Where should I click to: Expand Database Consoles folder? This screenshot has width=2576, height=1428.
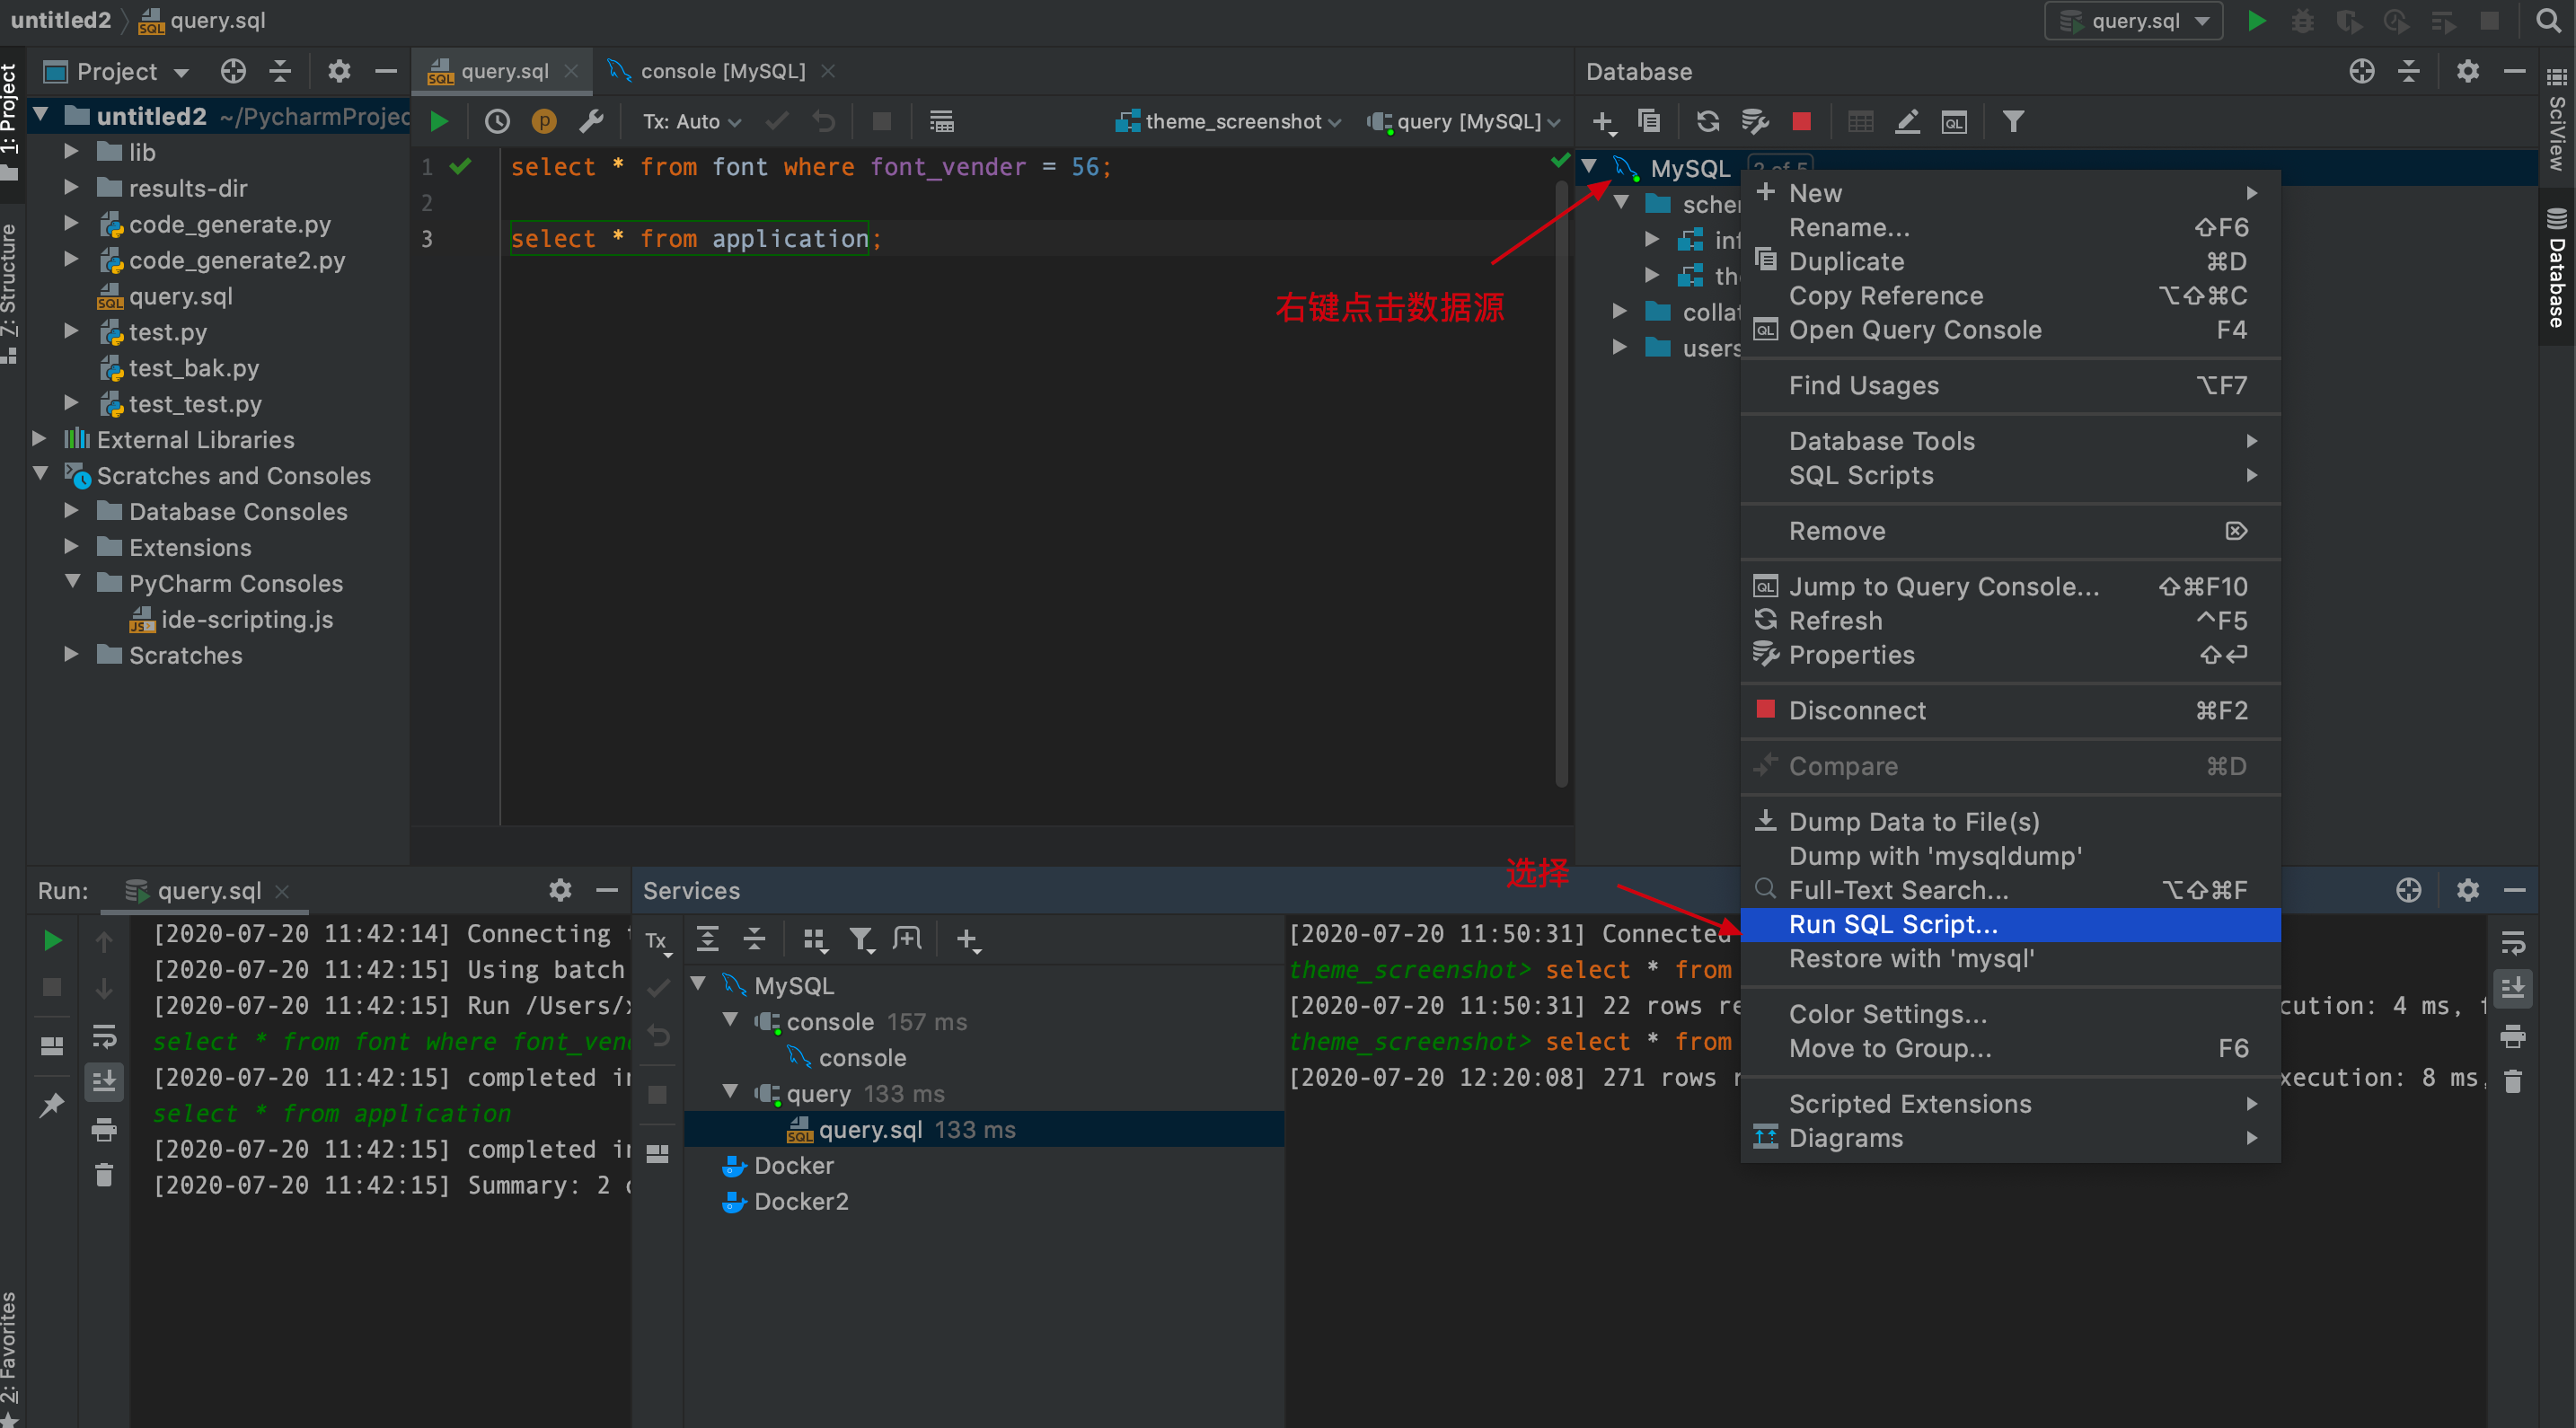[x=71, y=511]
